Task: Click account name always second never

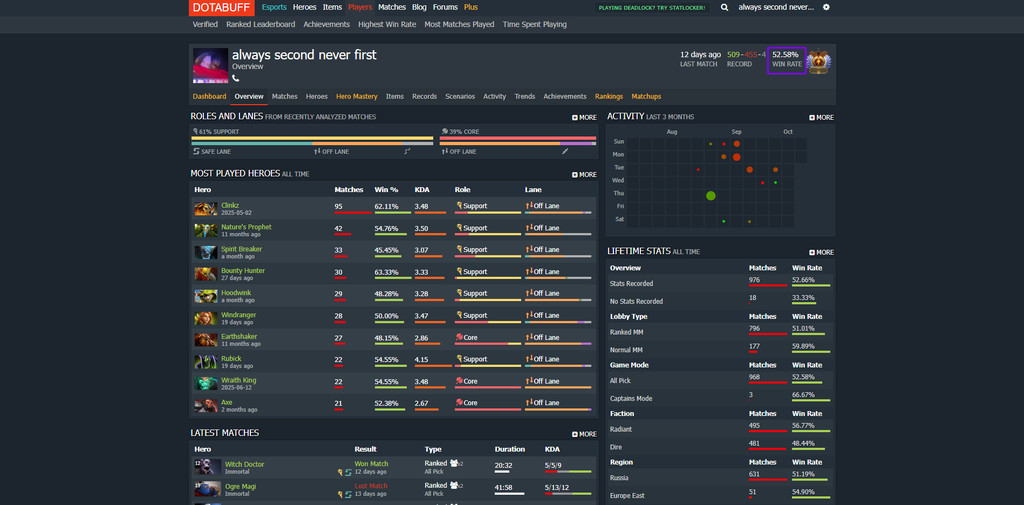Action: (x=776, y=7)
